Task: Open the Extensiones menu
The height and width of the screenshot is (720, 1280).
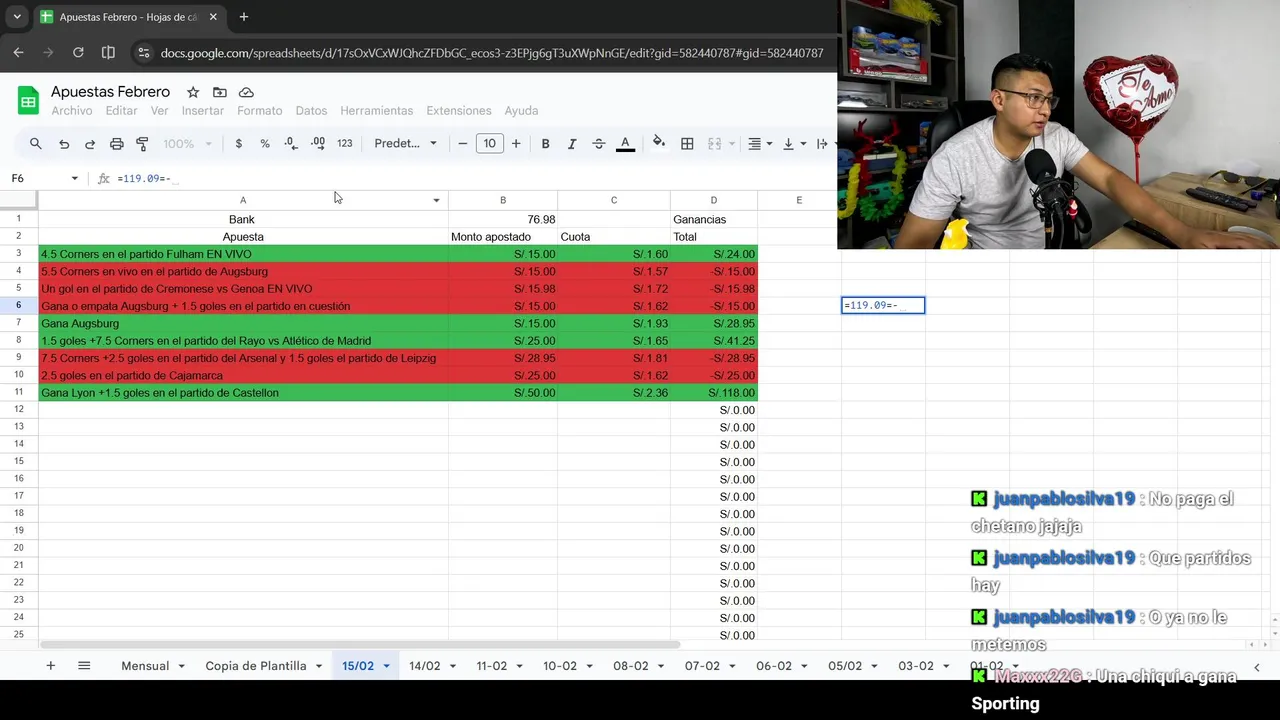Action: [459, 111]
